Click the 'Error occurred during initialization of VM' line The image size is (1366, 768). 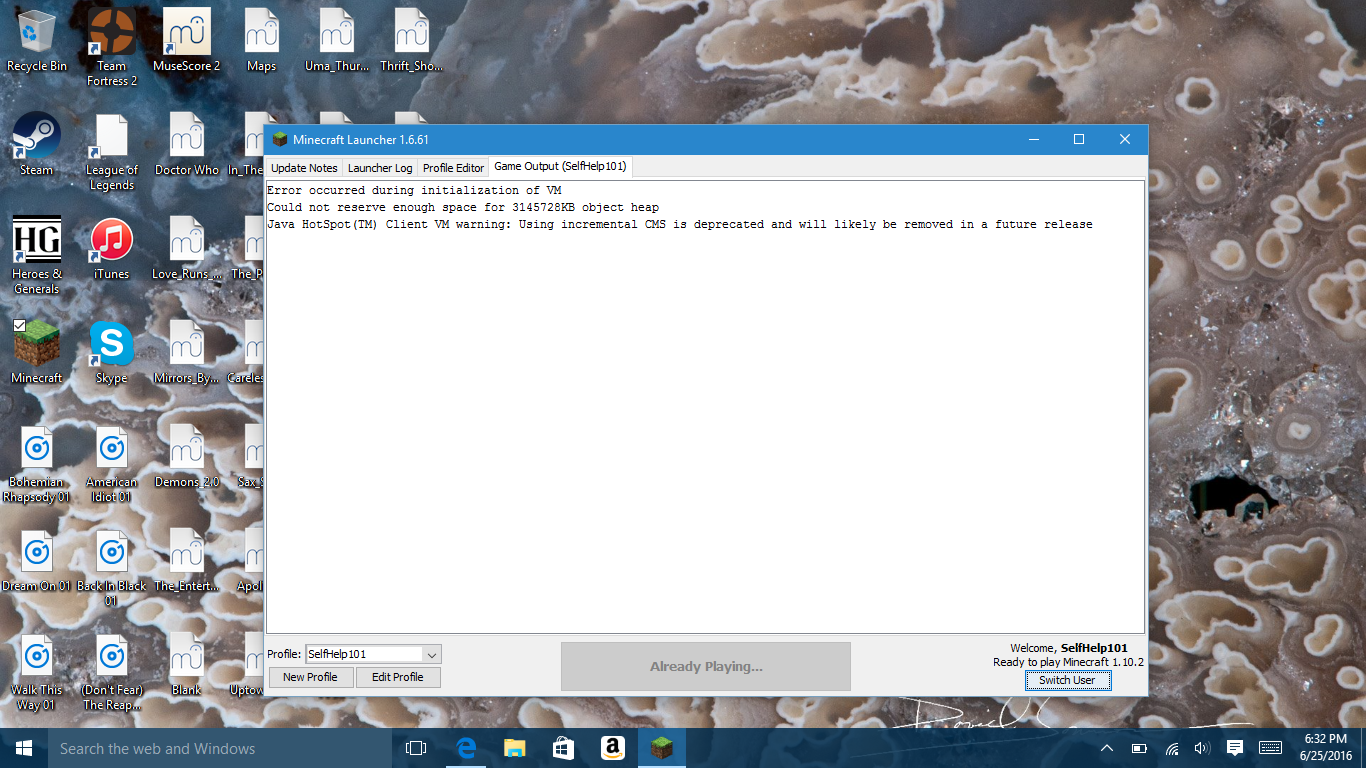click(x=414, y=190)
